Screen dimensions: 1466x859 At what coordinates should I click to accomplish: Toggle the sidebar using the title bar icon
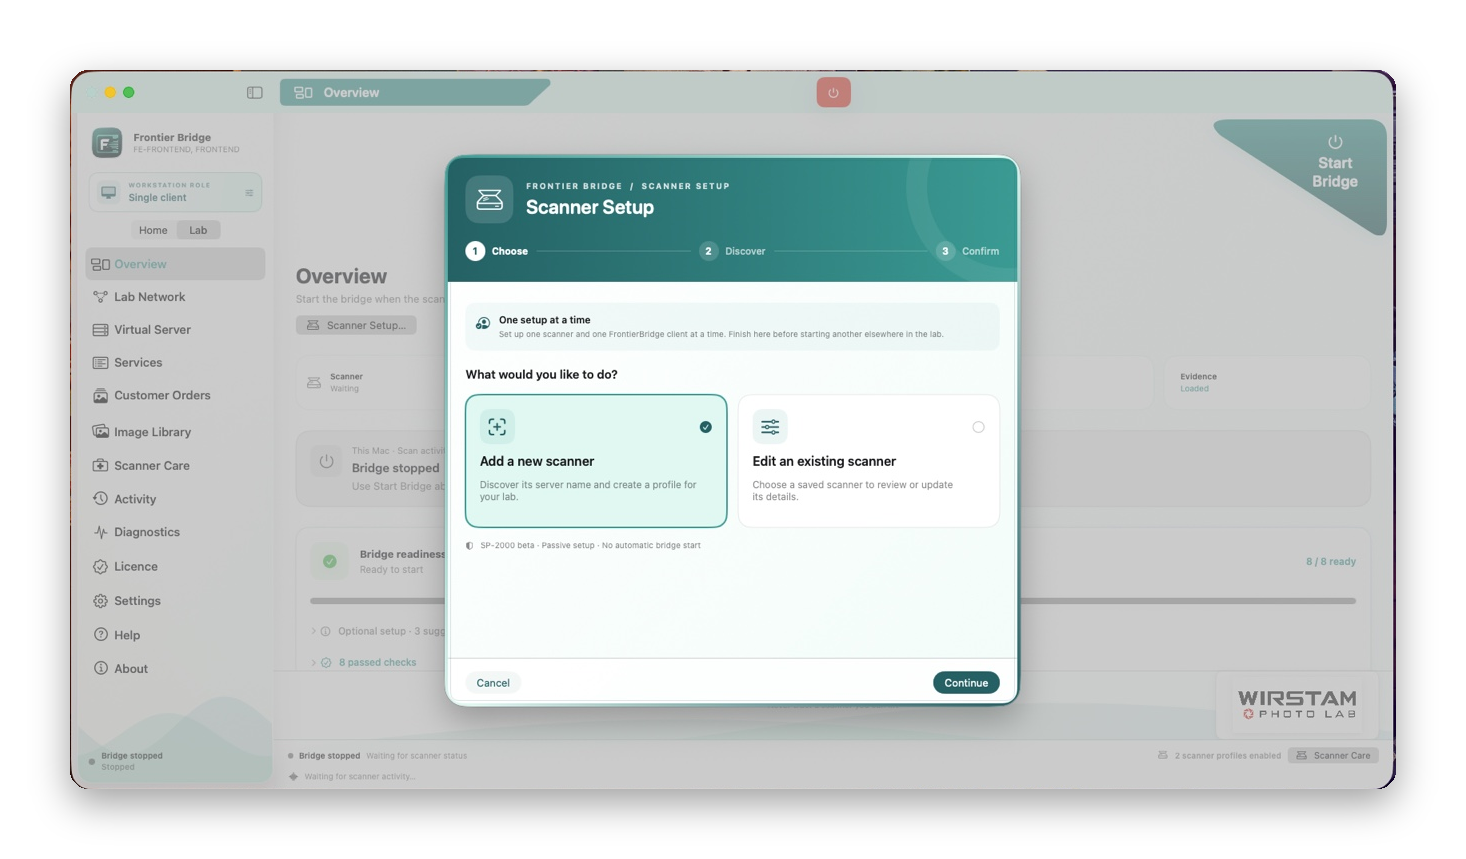click(255, 93)
